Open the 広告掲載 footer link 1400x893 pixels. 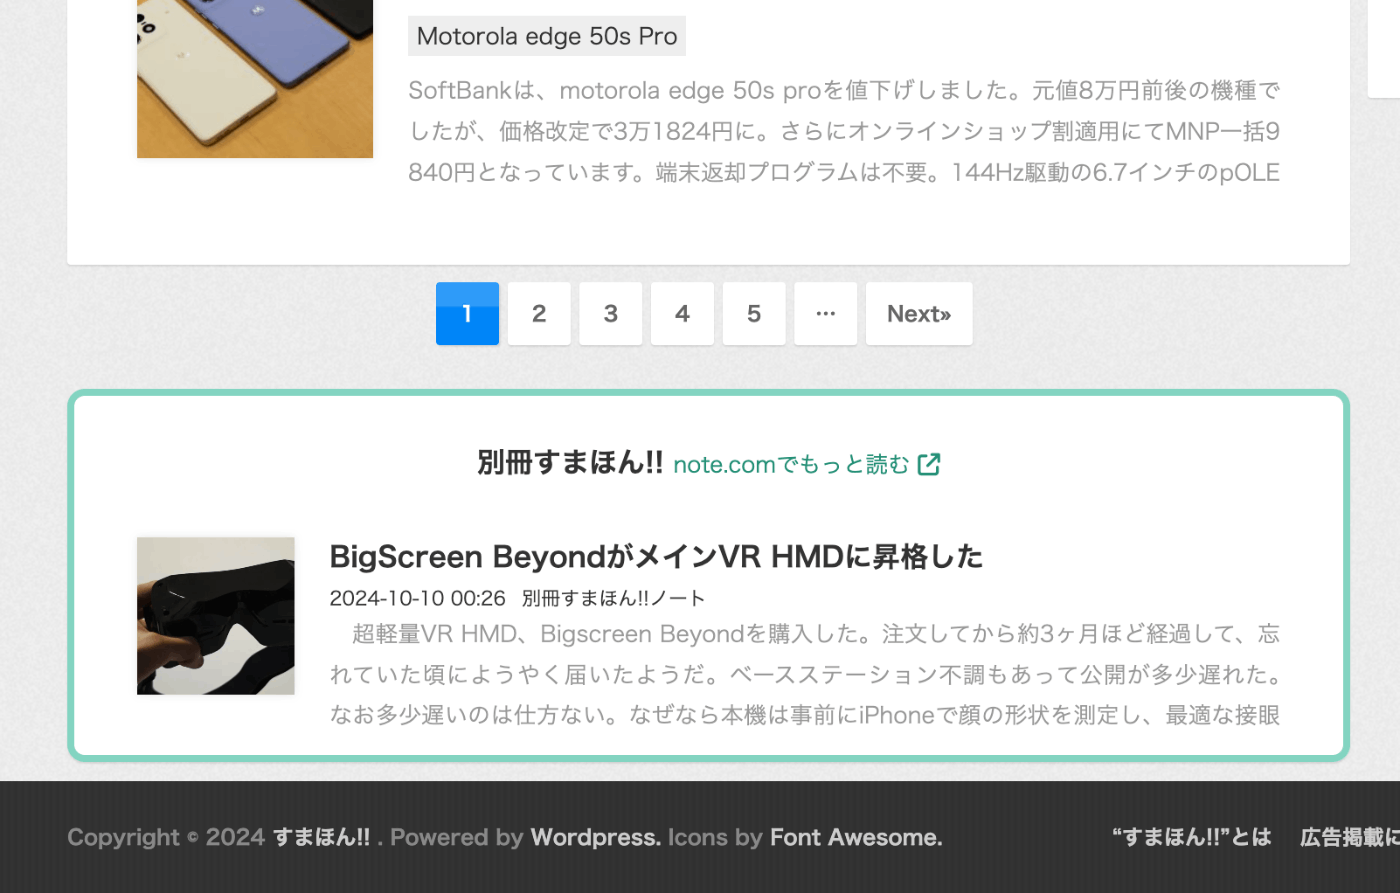(1350, 837)
